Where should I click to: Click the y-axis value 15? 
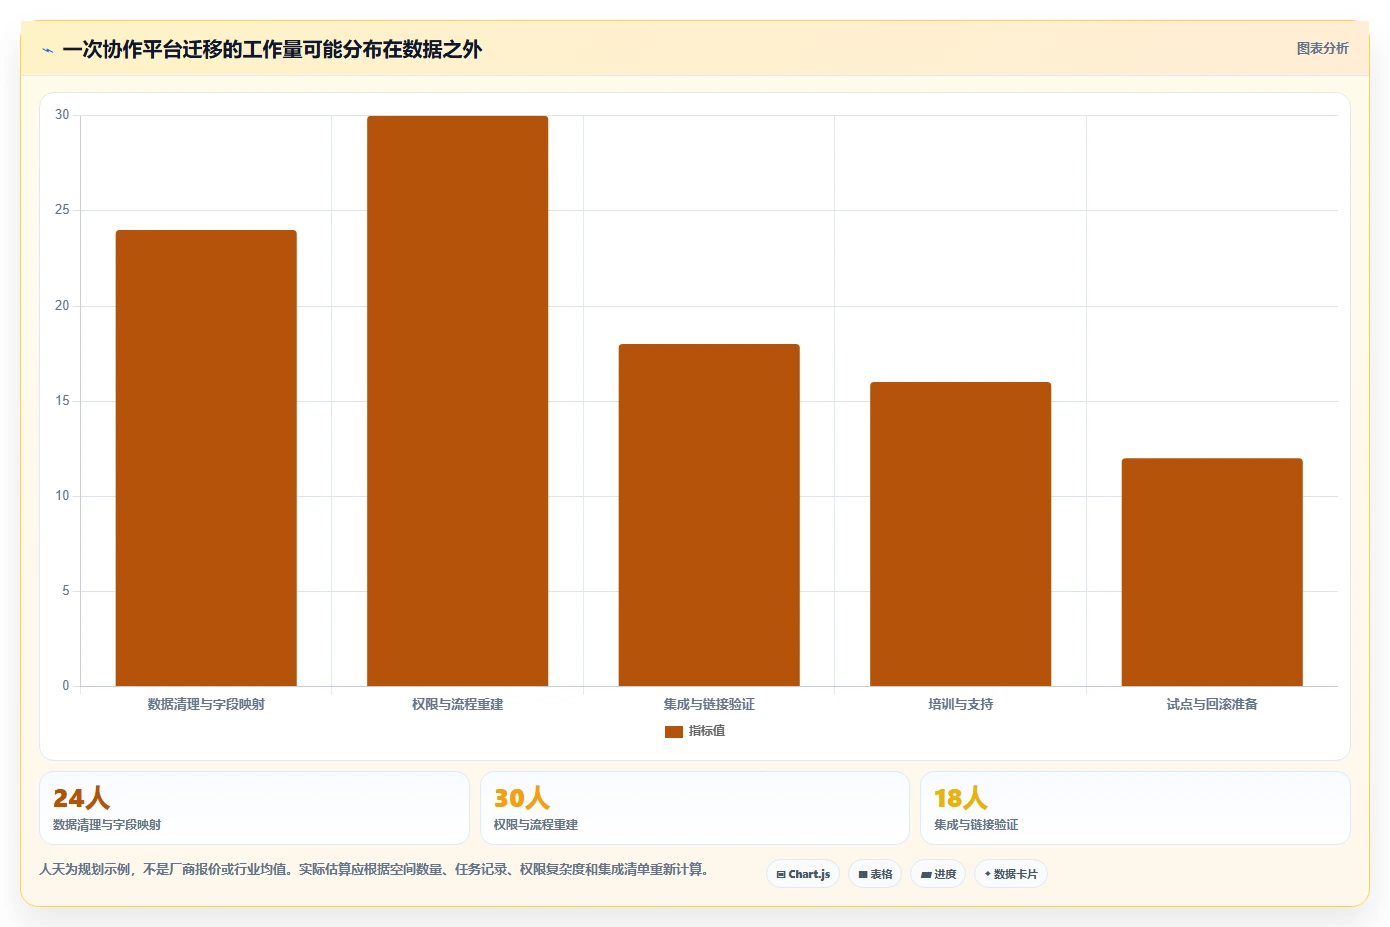pyautogui.click(x=62, y=401)
